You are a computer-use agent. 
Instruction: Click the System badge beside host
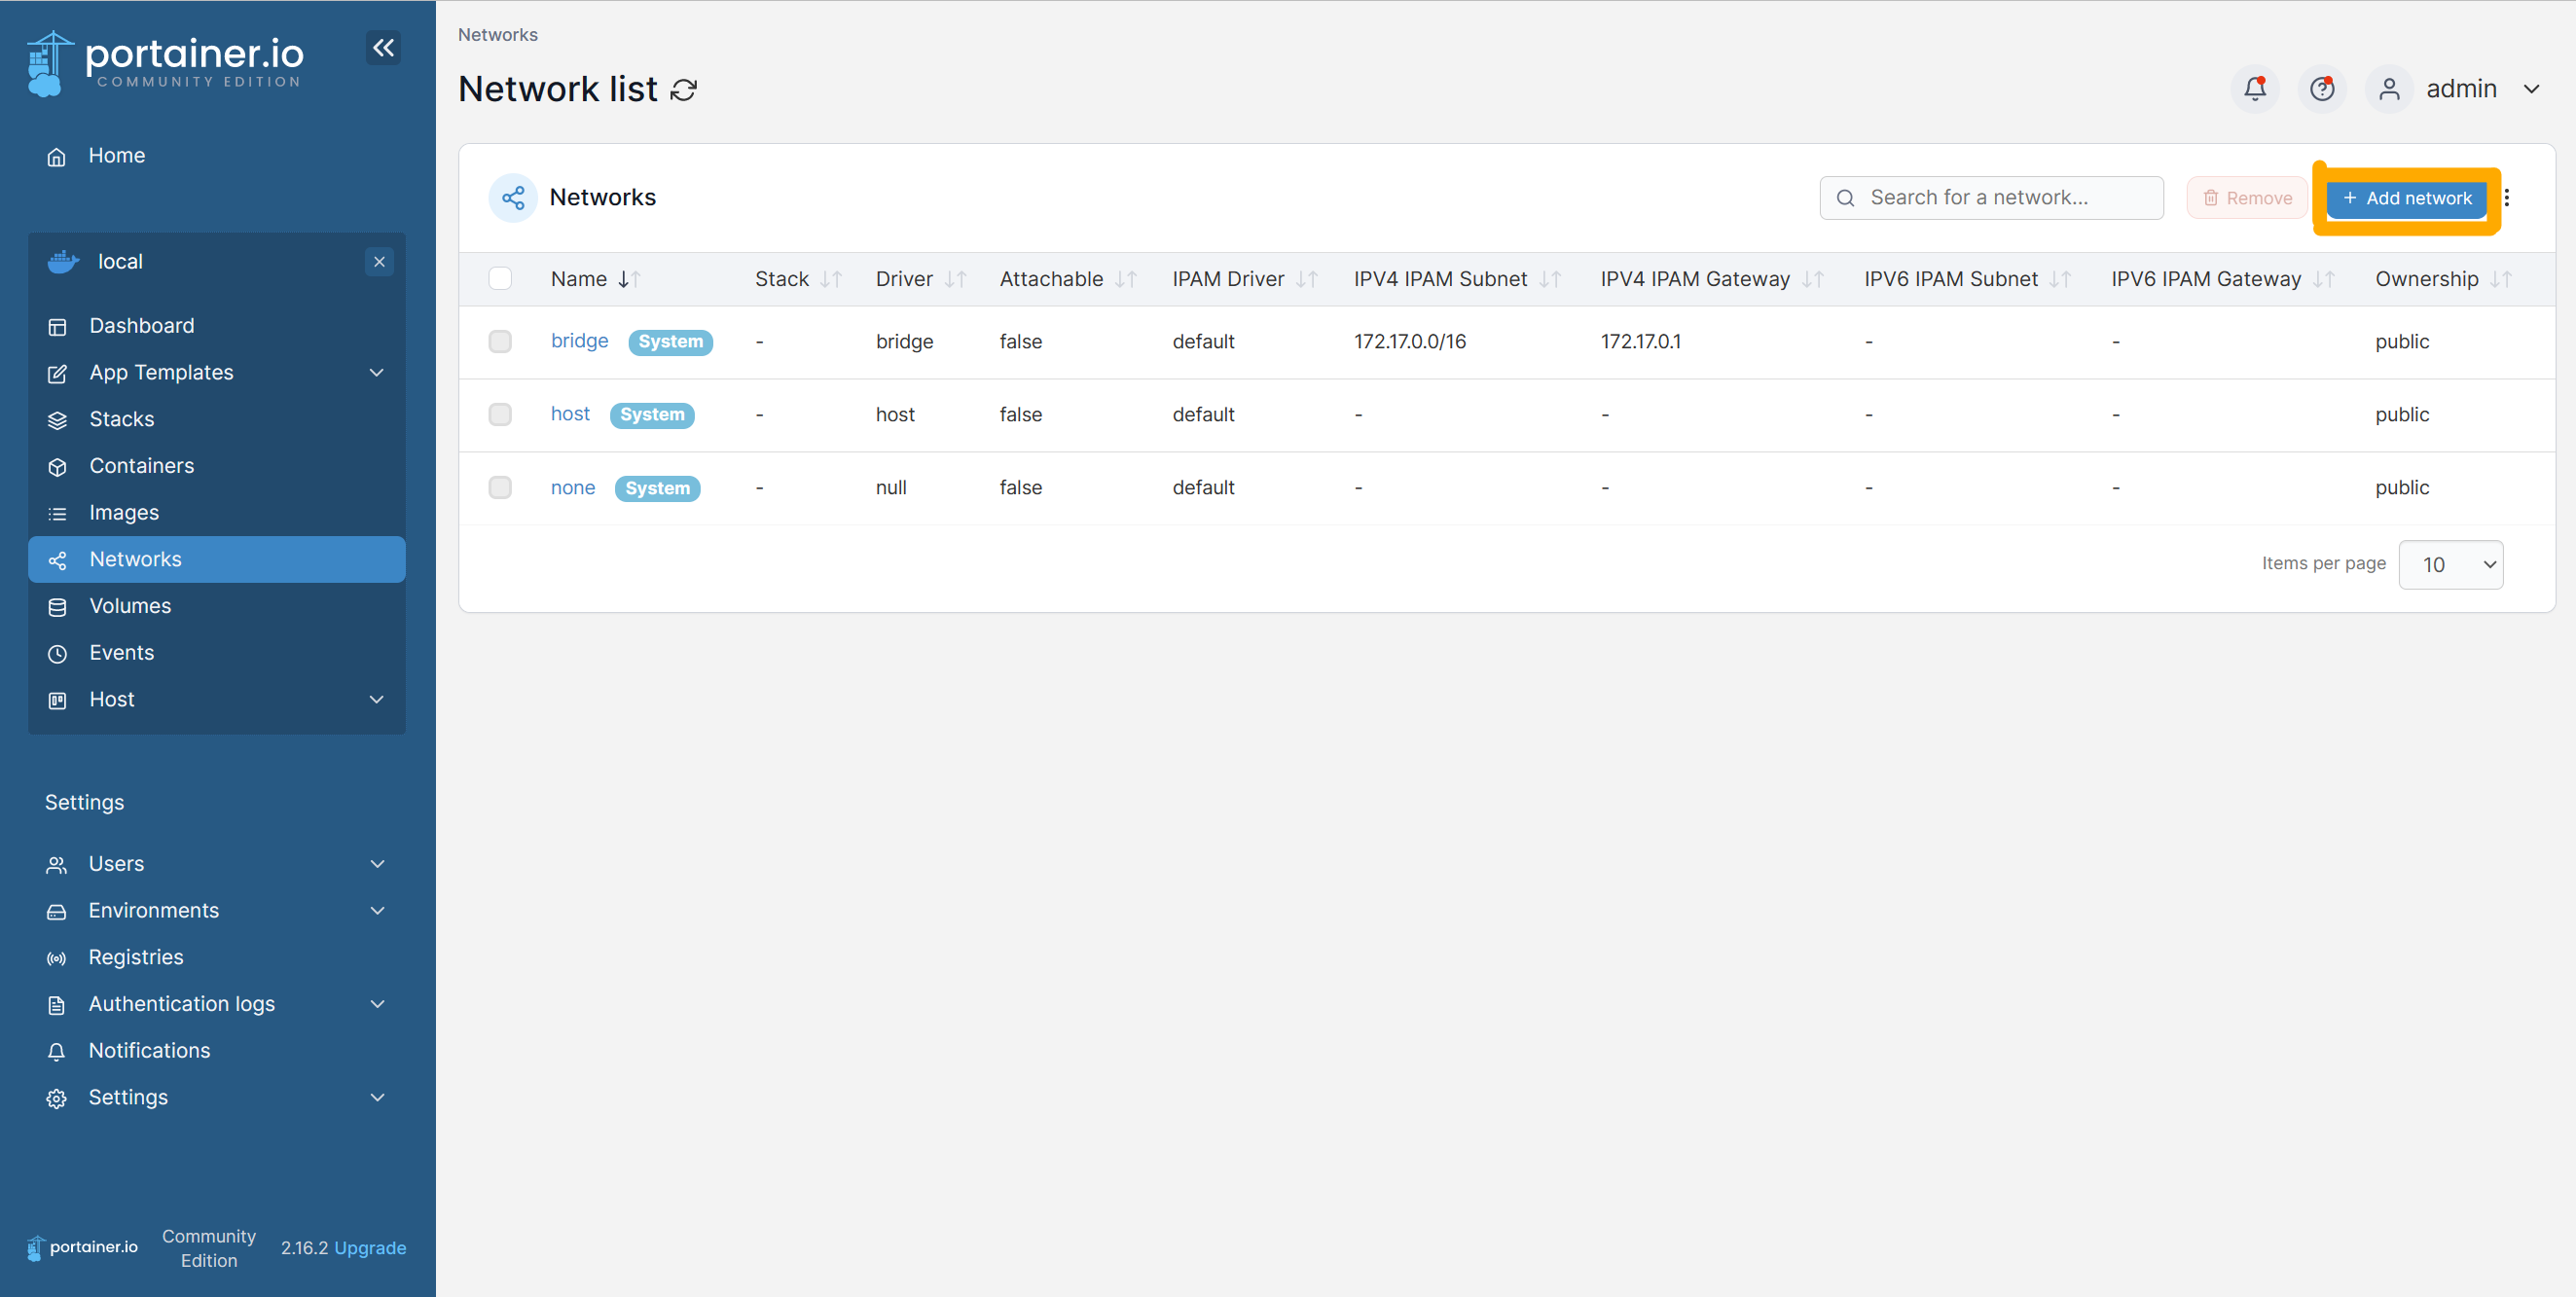point(652,415)
